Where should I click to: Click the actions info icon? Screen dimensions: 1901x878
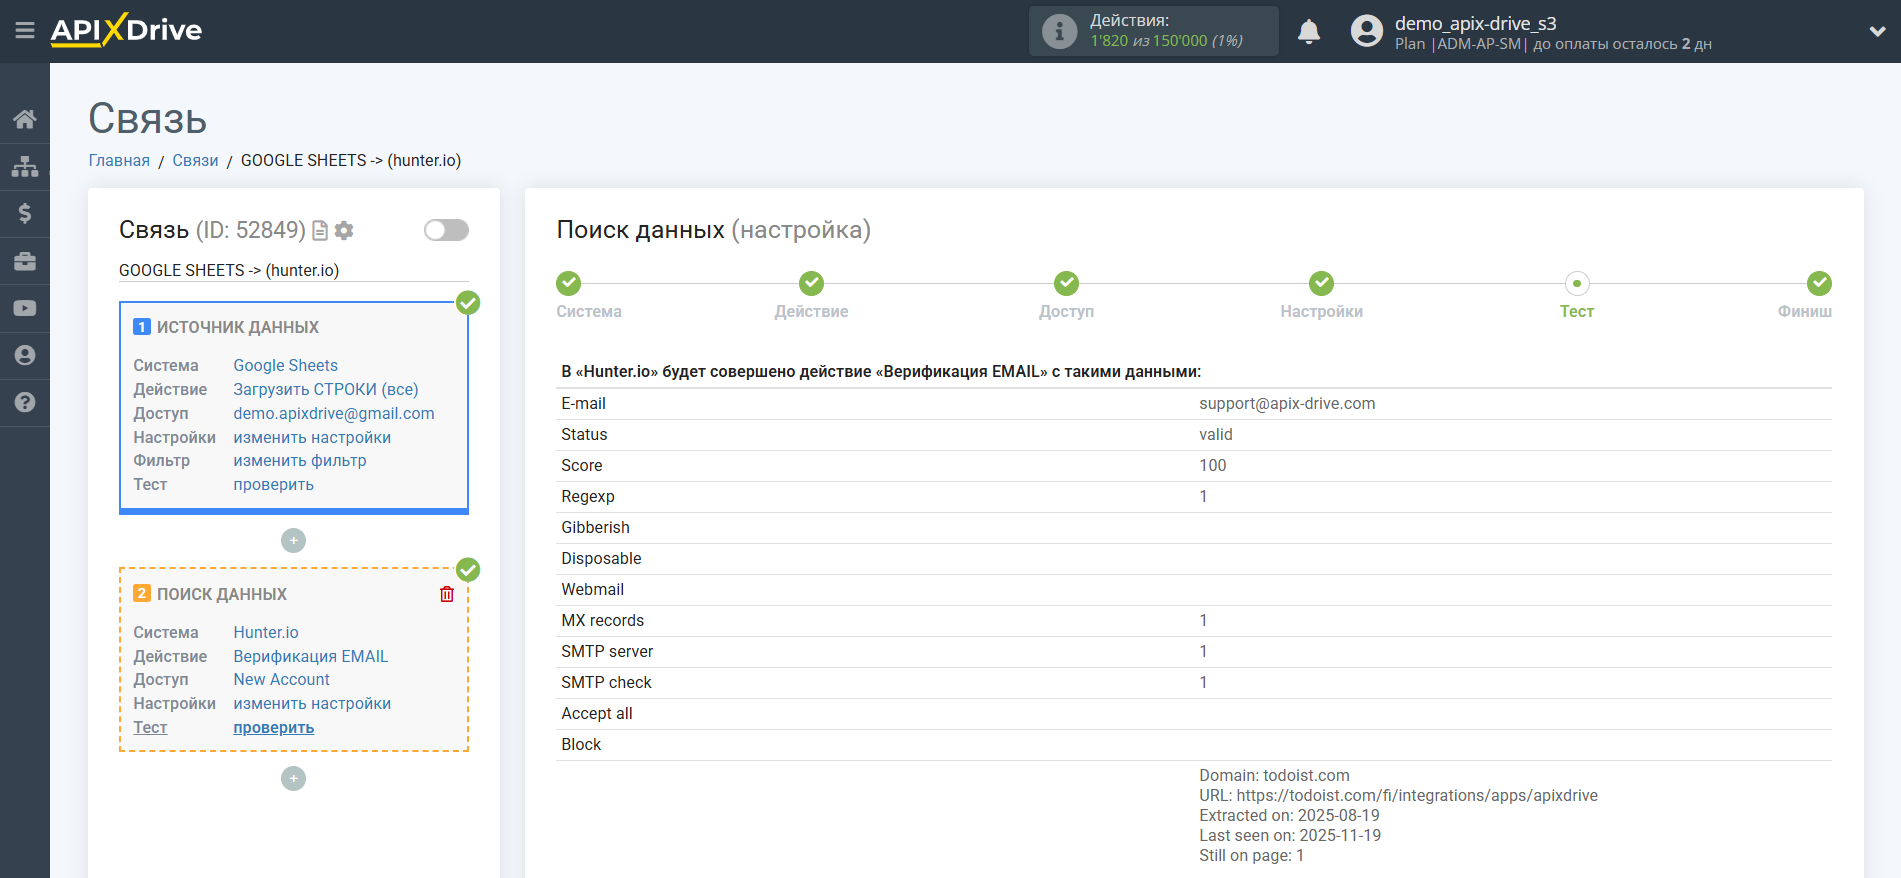[x=1059, y=31]
